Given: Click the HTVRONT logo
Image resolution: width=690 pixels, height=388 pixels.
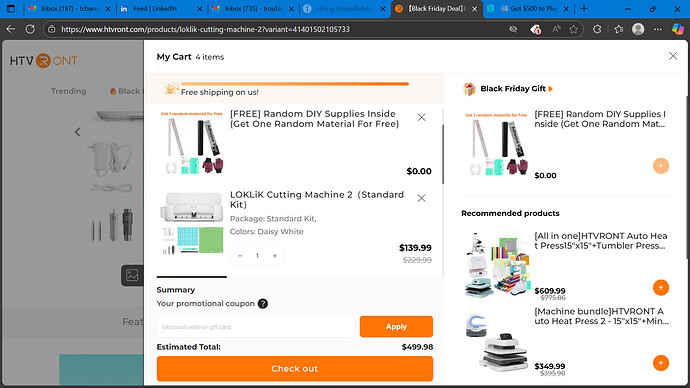Looking at the screenshot, I should pyautogui.click(x=44, y=61).
